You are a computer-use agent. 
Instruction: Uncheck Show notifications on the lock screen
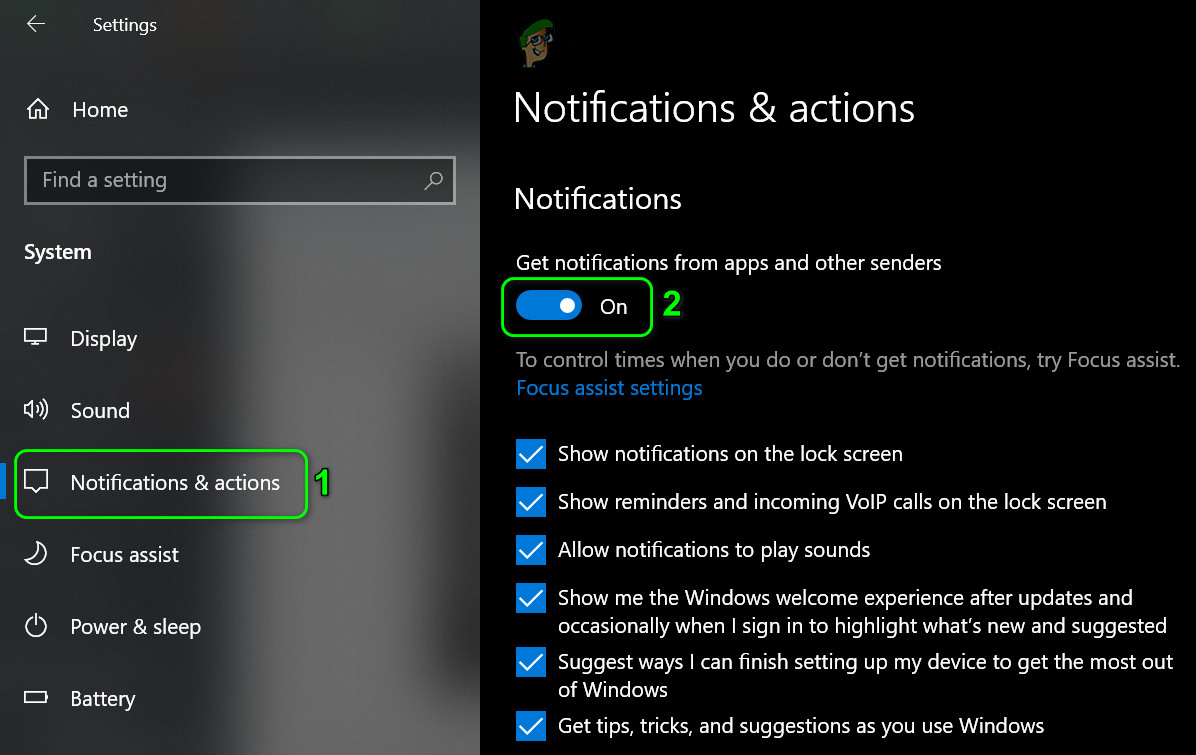[531, 454]
